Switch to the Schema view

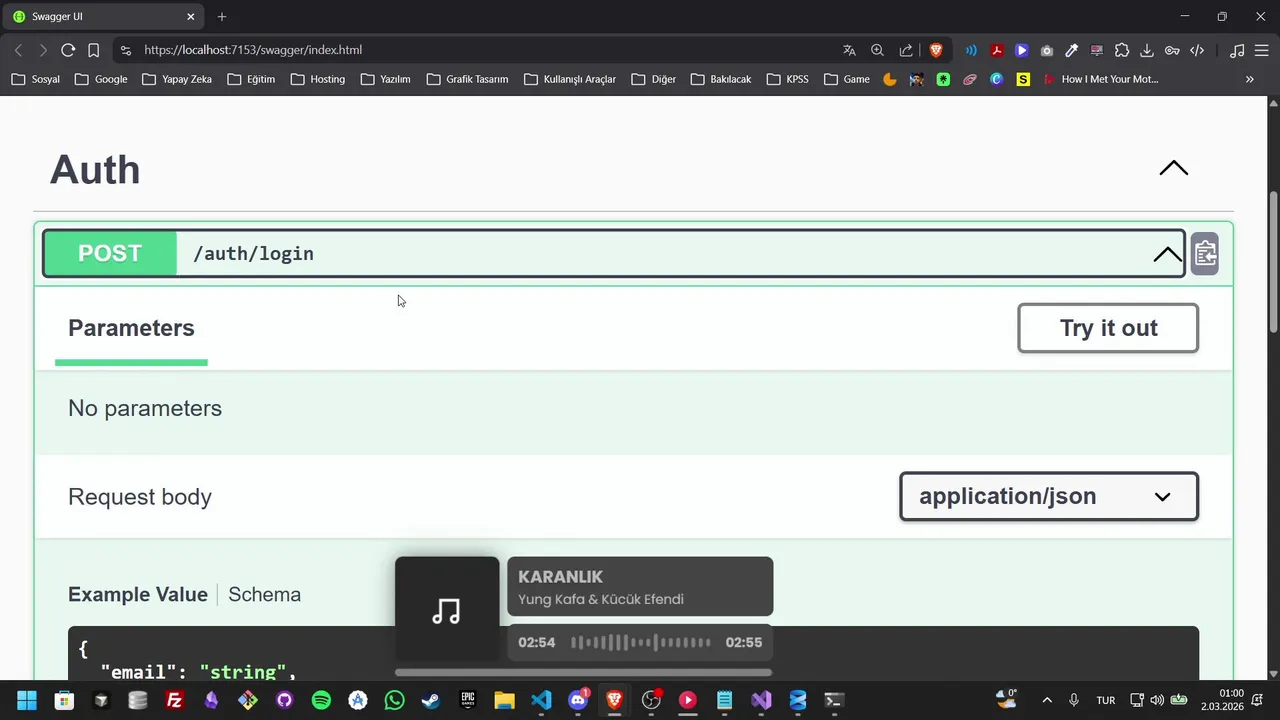(264, 594)
